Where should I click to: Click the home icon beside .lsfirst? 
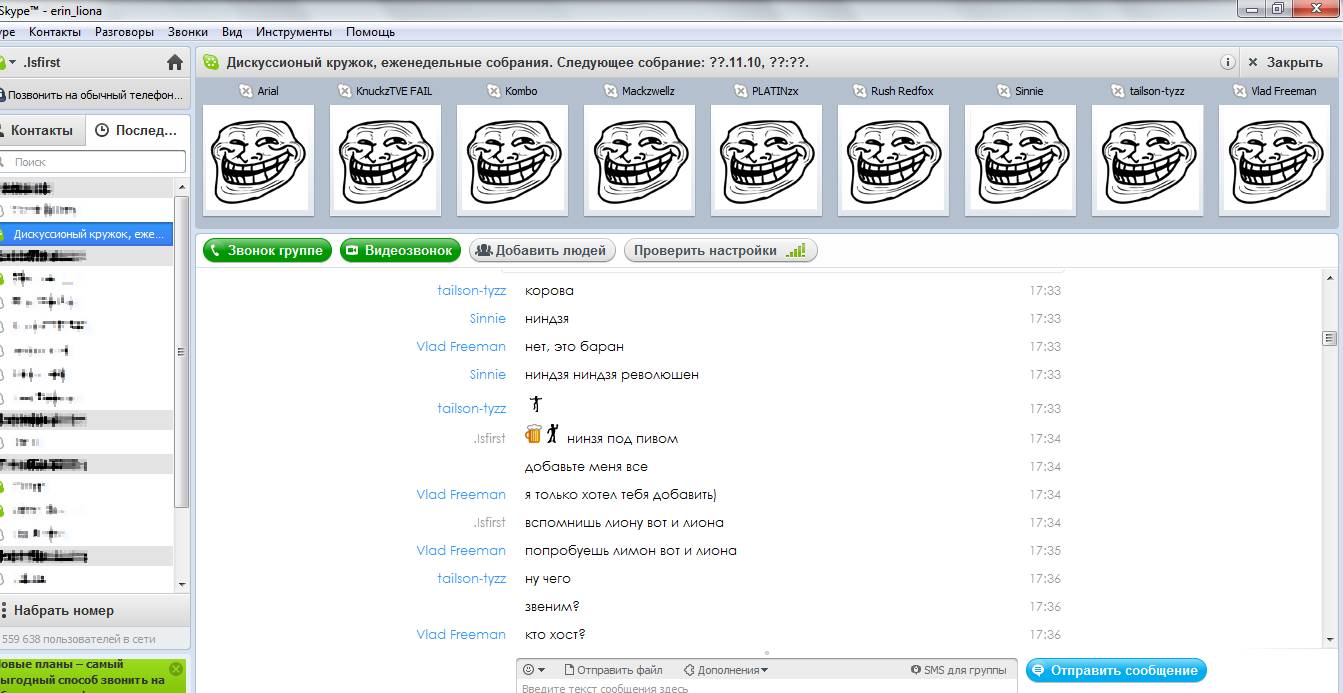[x=175, y=62]
